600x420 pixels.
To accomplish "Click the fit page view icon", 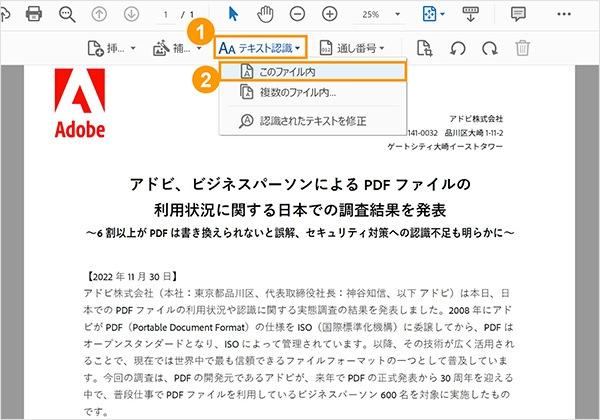I will tap(429, 14).
